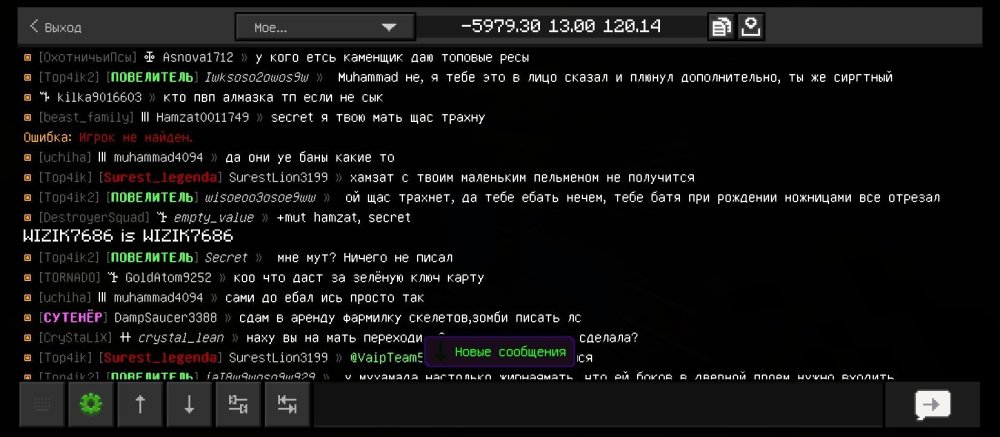Select the kilka9016603 message about пвп алмазка
This screenshot has width=1000, height=437.
click(203, 98)
